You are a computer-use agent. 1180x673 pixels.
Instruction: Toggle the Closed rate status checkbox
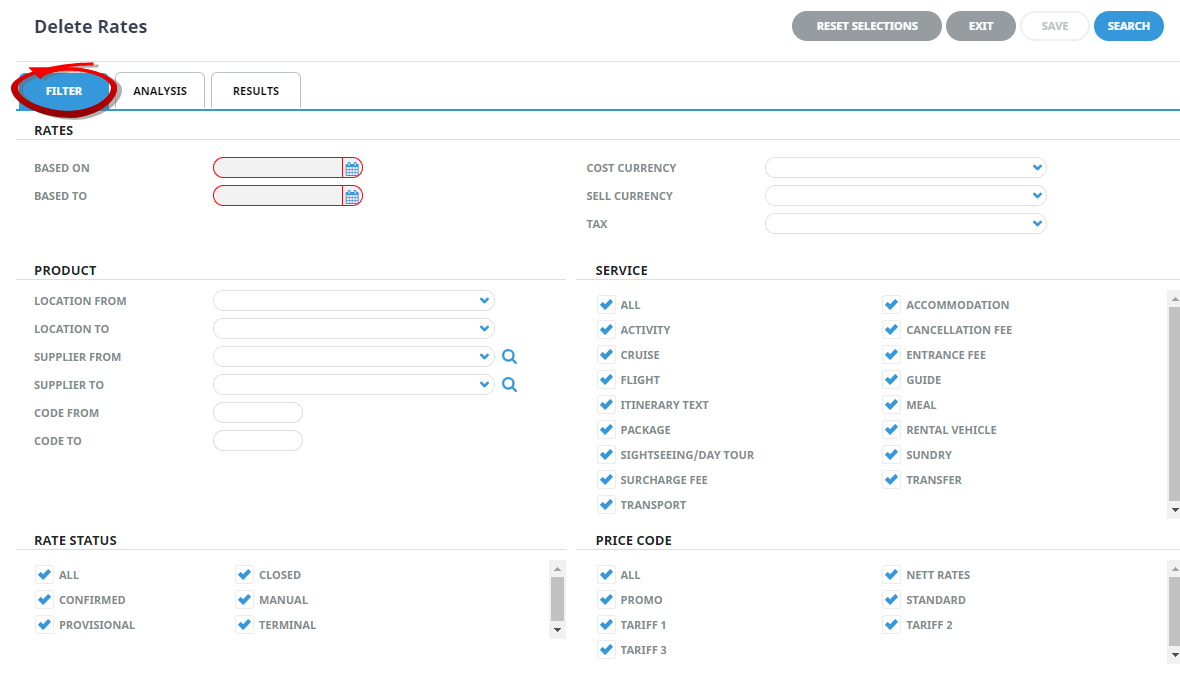click(x=245, y=575)
